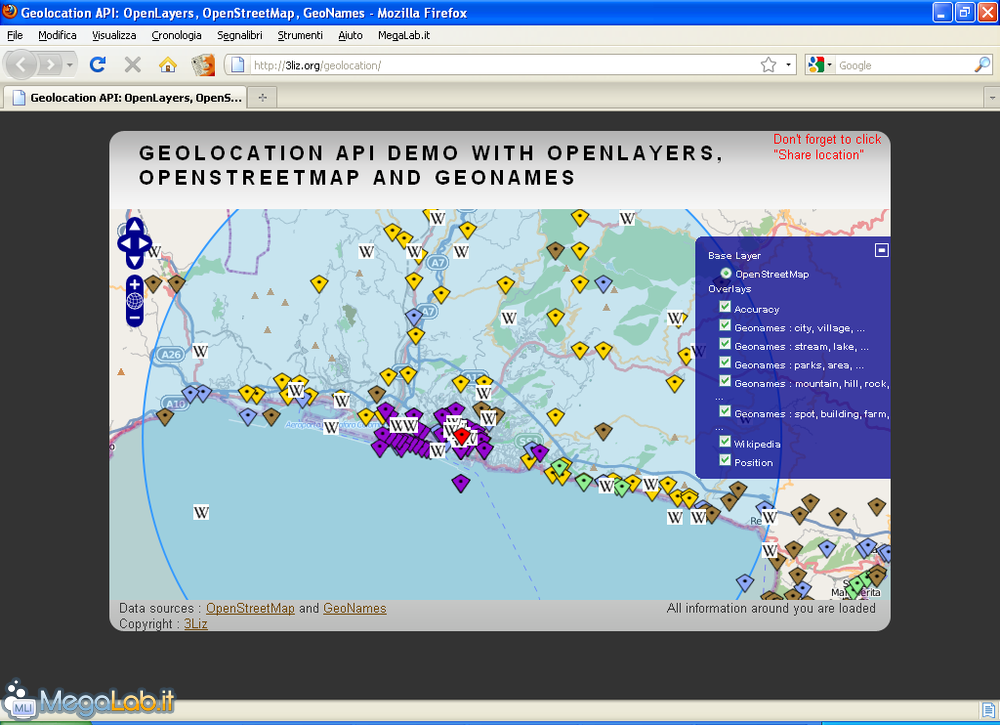Click the page identity icon in the address bar
1000x725 pixels.
coord(237,64)
